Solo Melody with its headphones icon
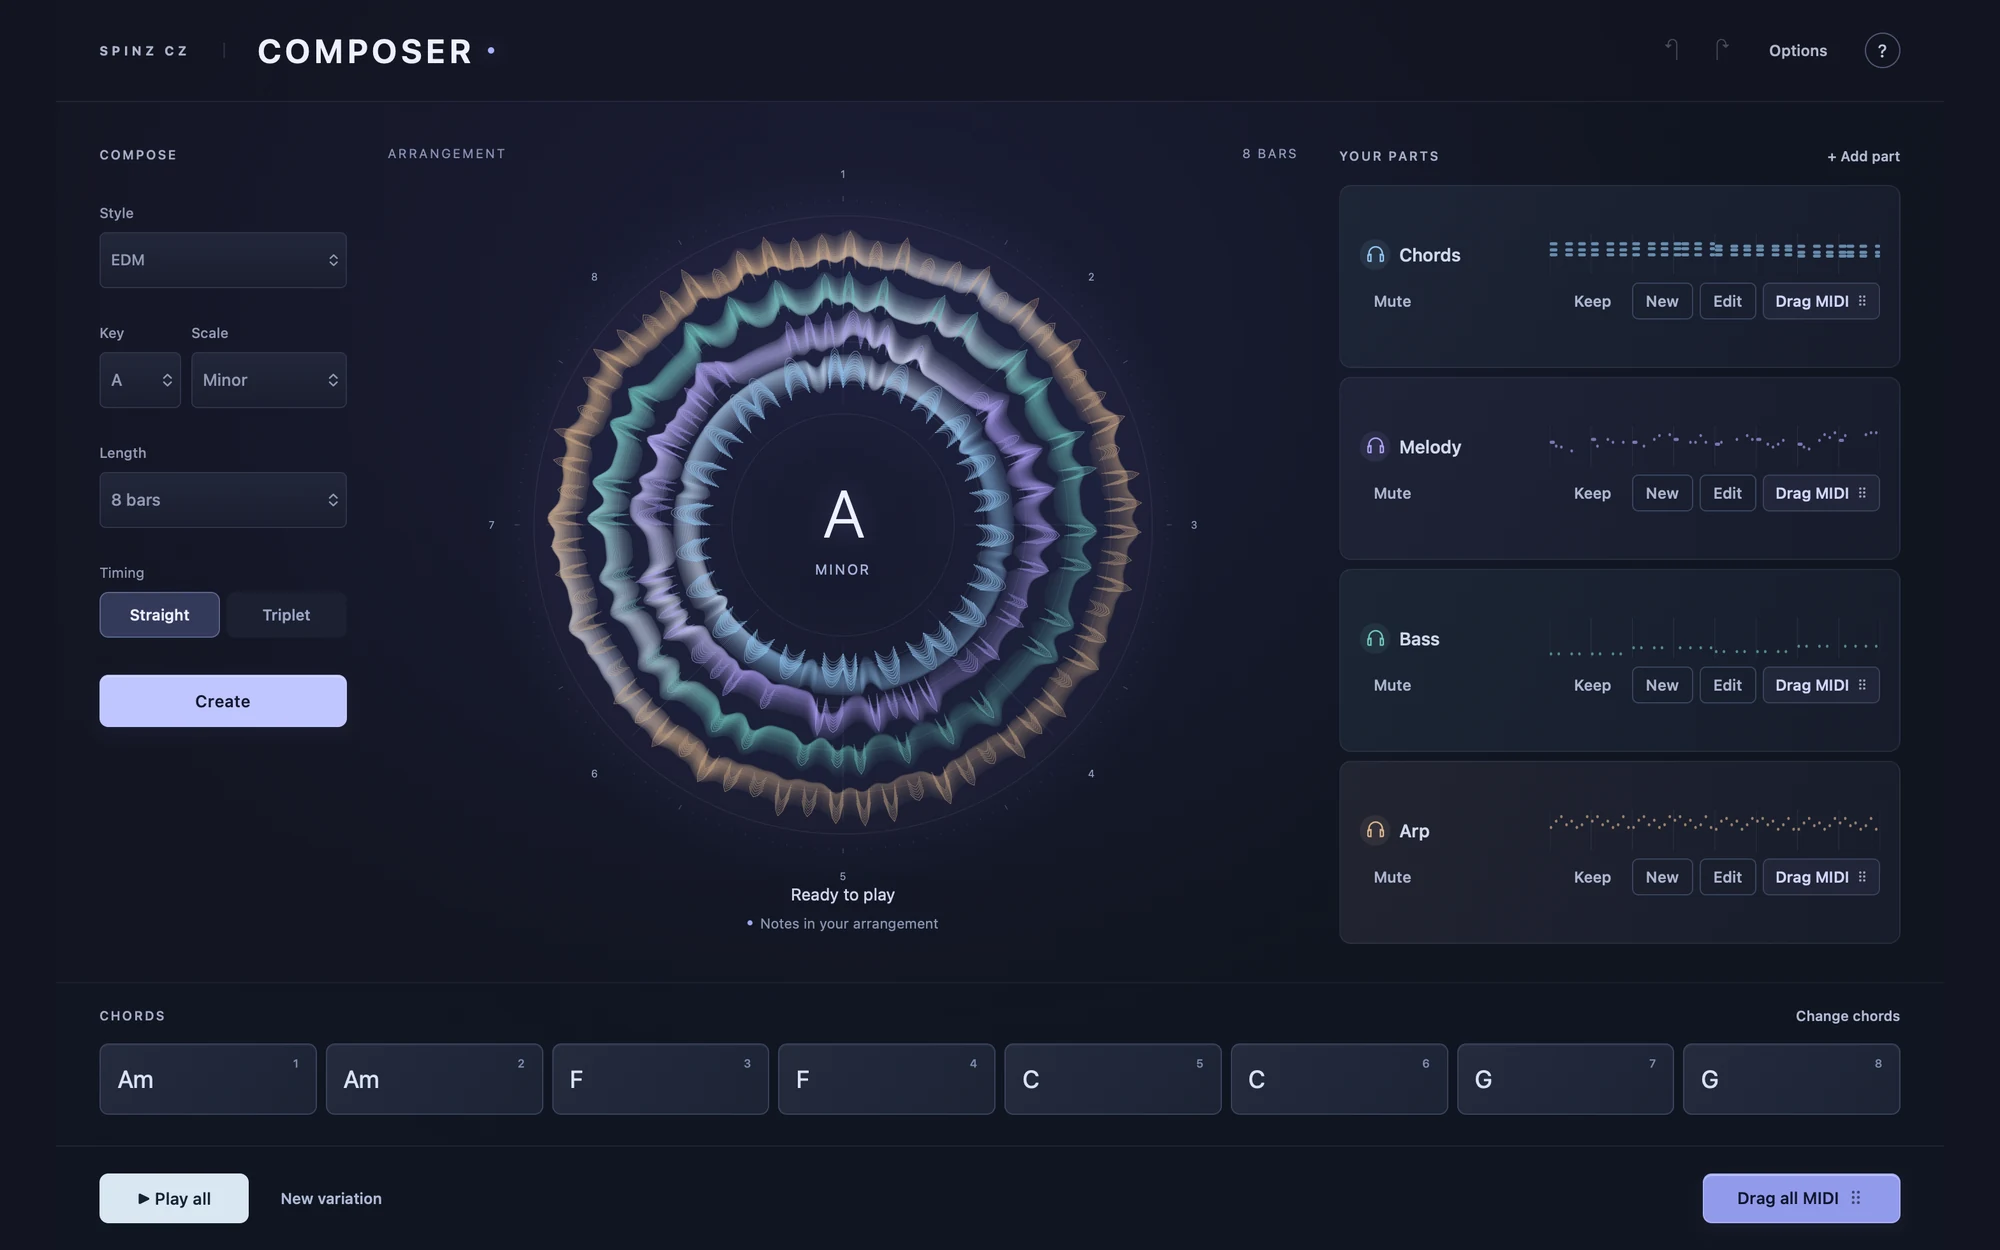 pyautogui.click(x=1375, y=447)
